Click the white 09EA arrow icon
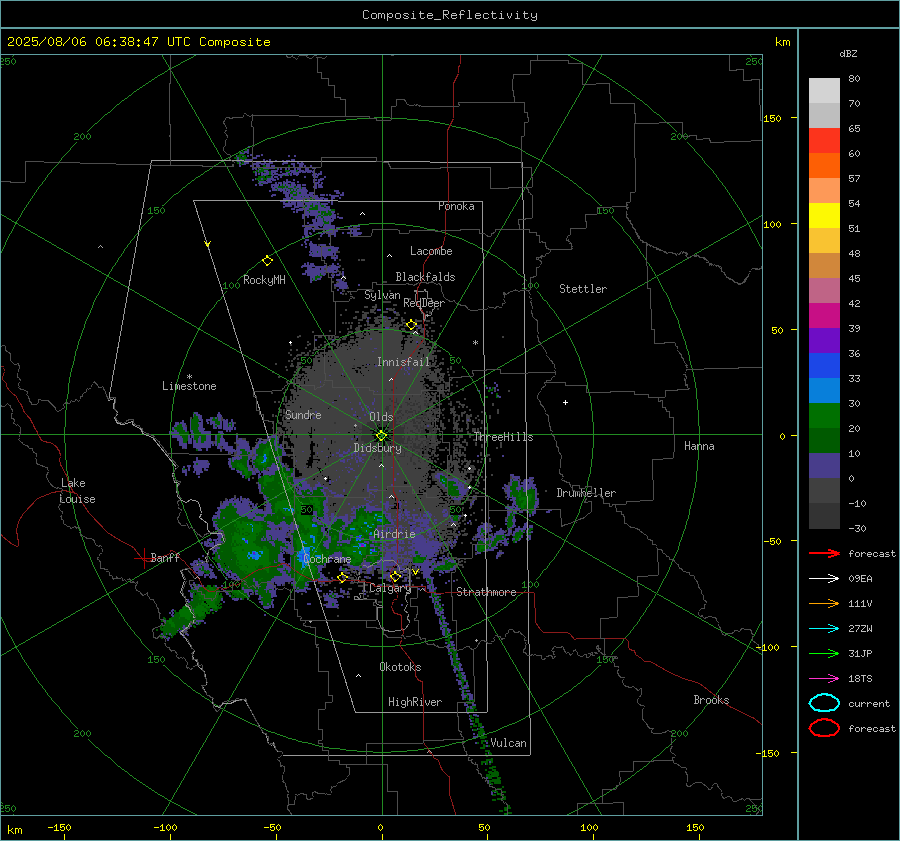 click(824, 578)
